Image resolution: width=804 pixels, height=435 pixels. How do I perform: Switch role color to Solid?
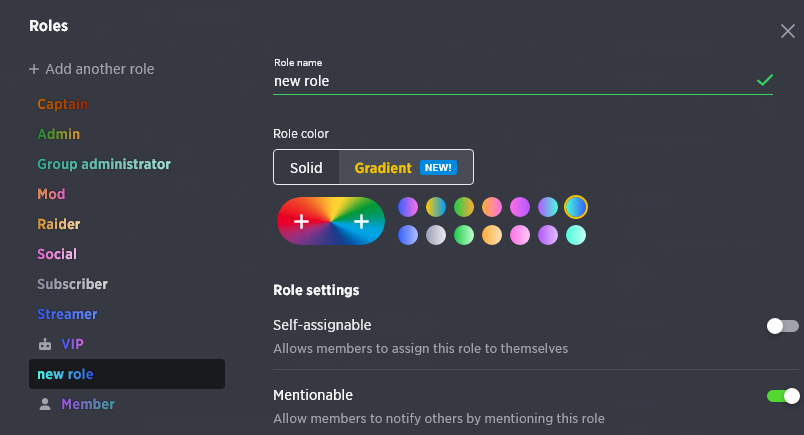[x=306, y=168]
